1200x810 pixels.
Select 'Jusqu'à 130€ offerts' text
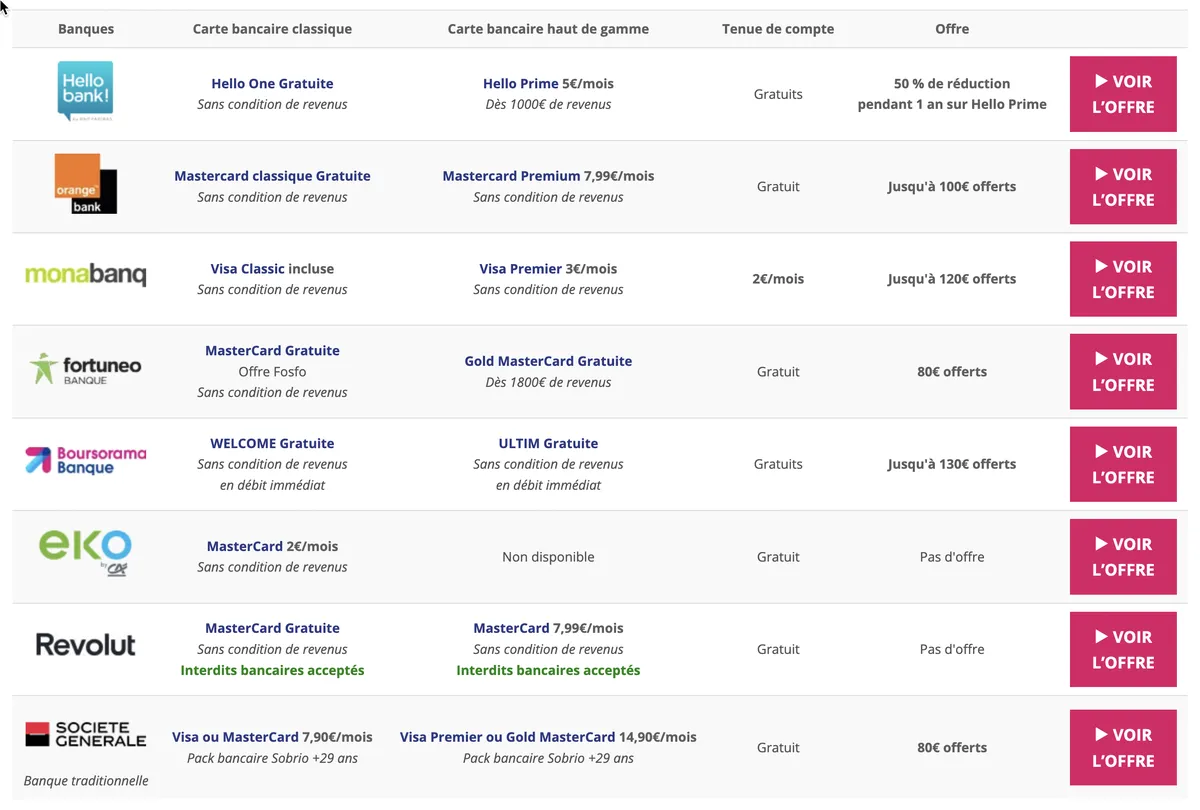[x=952, y=464]
